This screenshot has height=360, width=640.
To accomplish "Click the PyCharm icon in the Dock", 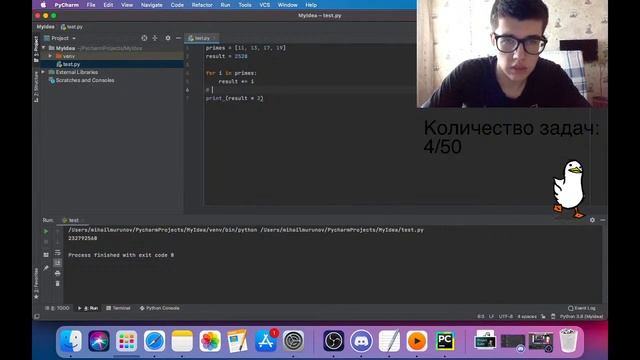I will click(444, 340).
